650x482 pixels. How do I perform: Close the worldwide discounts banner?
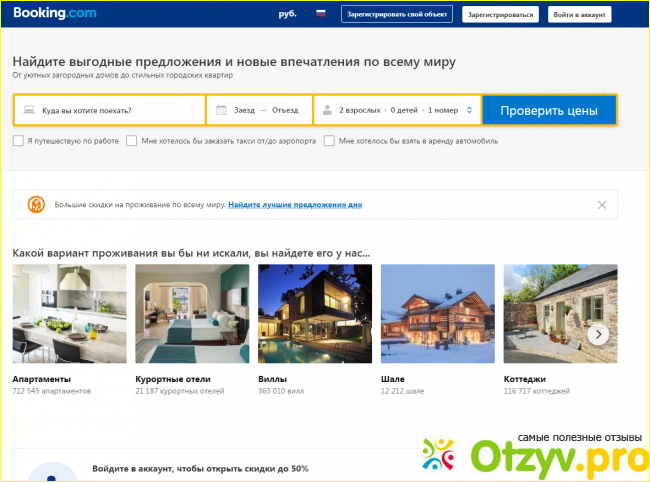pos(601,204)
